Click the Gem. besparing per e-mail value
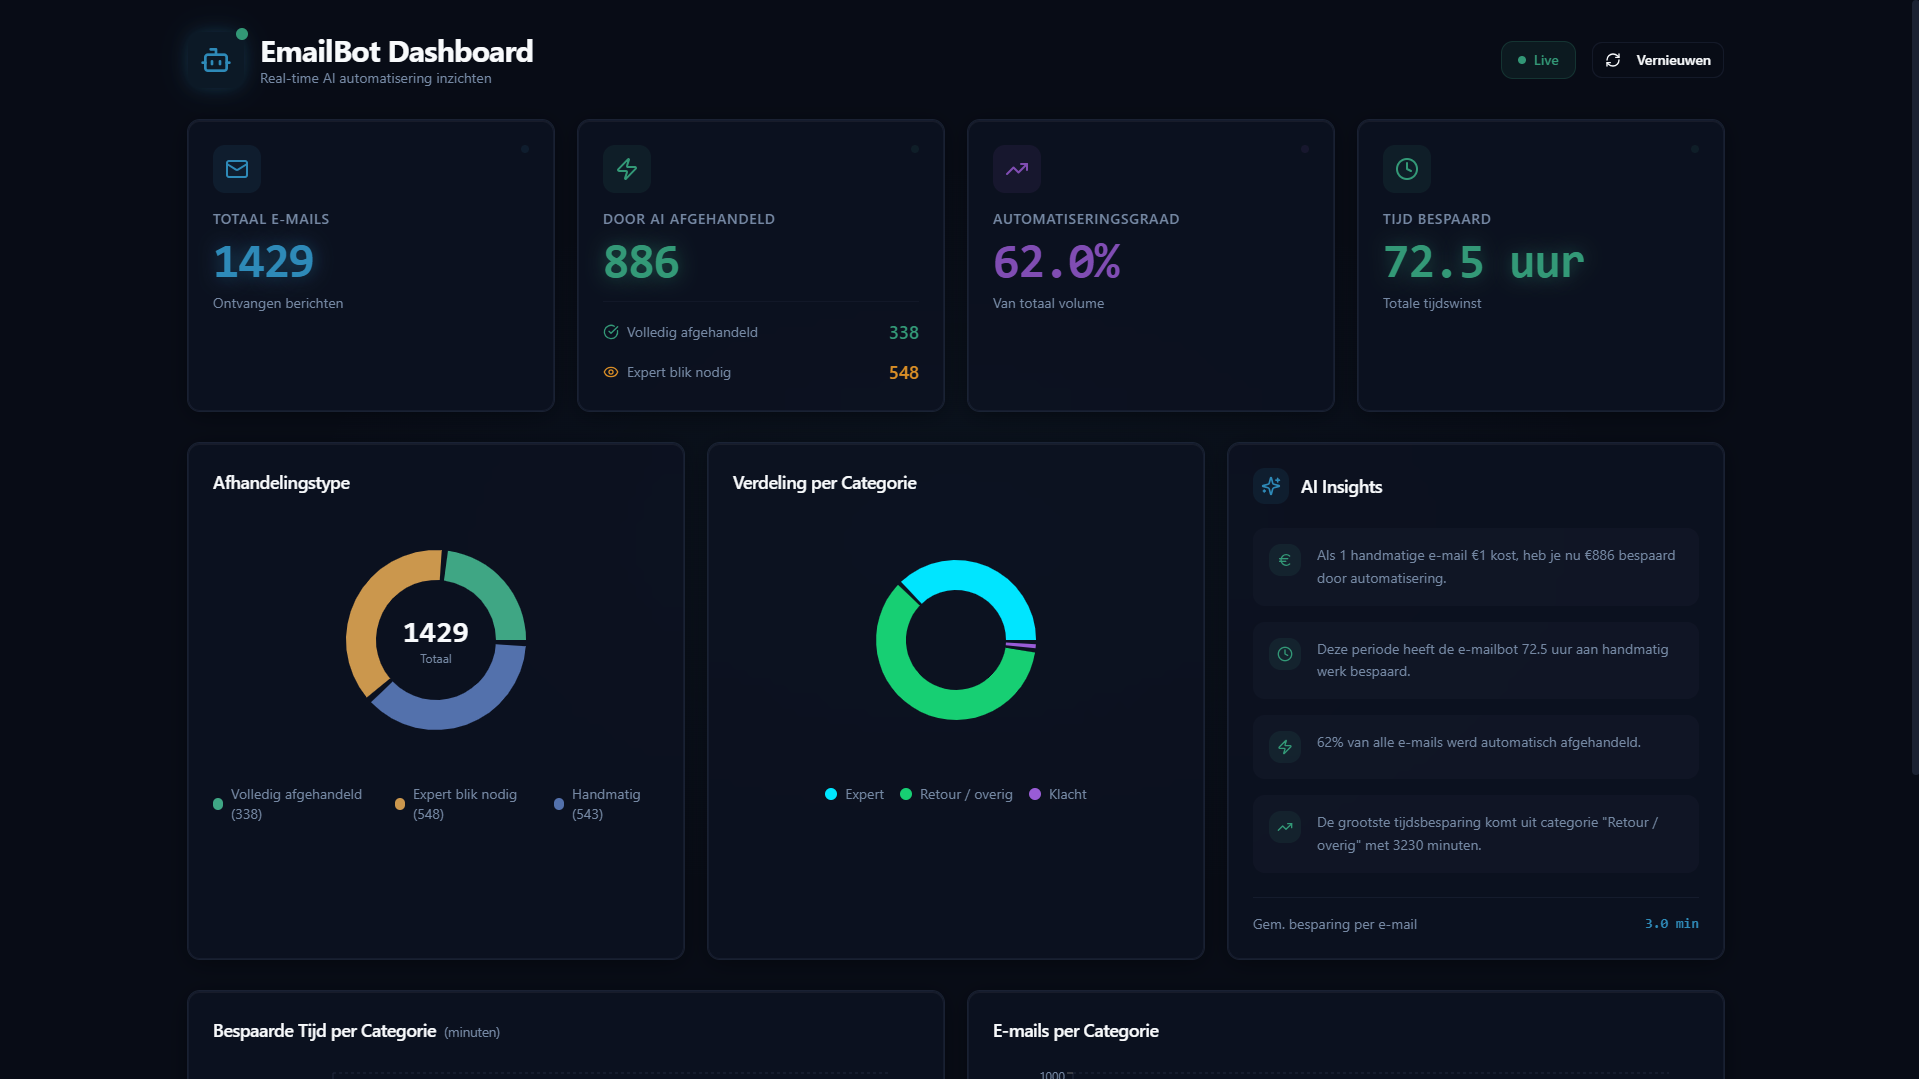This screenshot has width=1919, height=1079. coord(1671,924)
